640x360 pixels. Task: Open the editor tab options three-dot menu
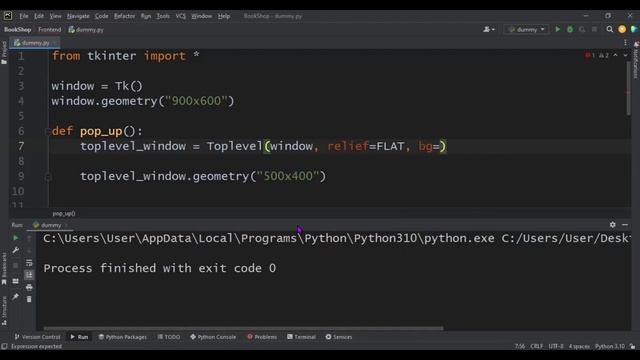coord(625,42)
